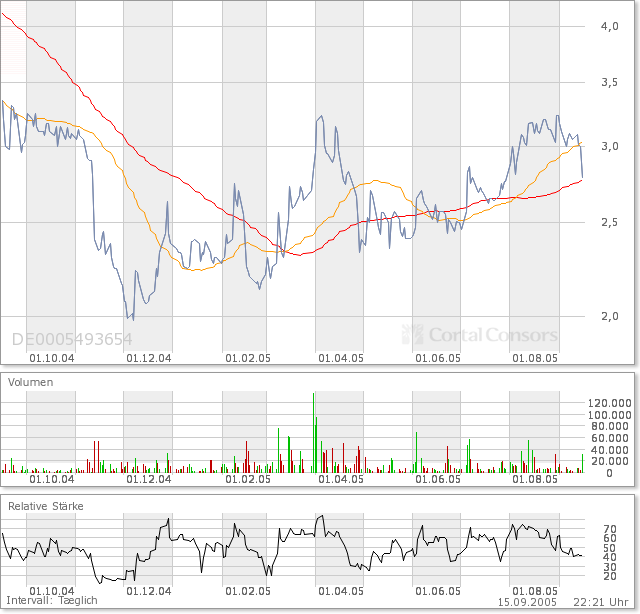Click the Intervall: Tæglich label

pyautogui.click(x=52, y=601)
